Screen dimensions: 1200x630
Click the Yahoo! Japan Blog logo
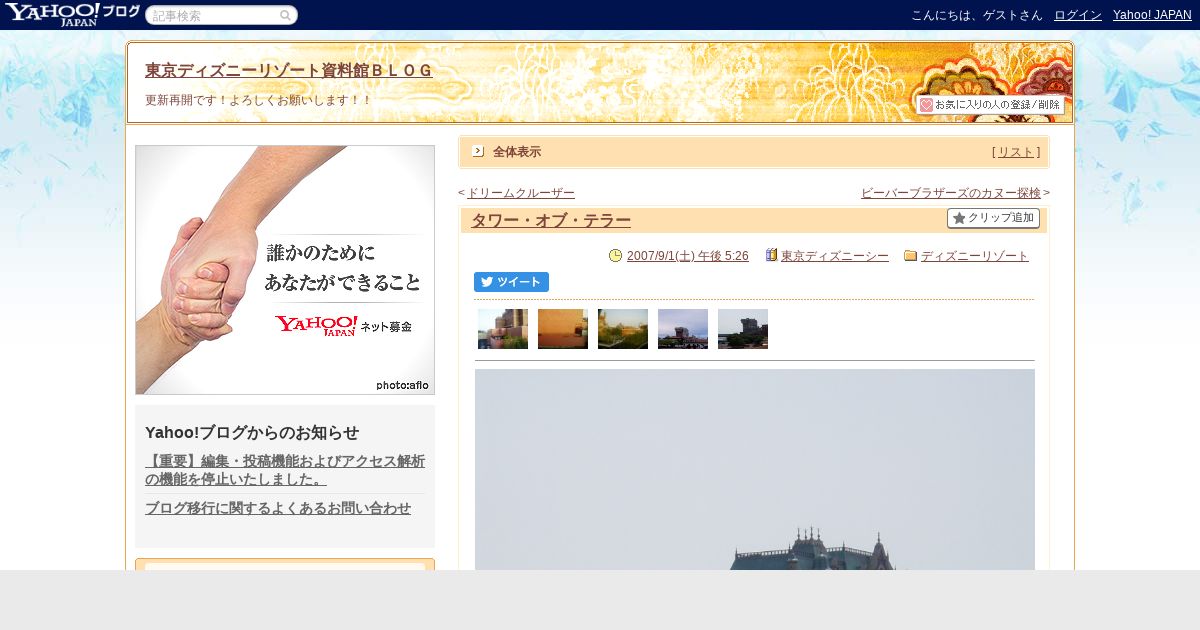72,14
